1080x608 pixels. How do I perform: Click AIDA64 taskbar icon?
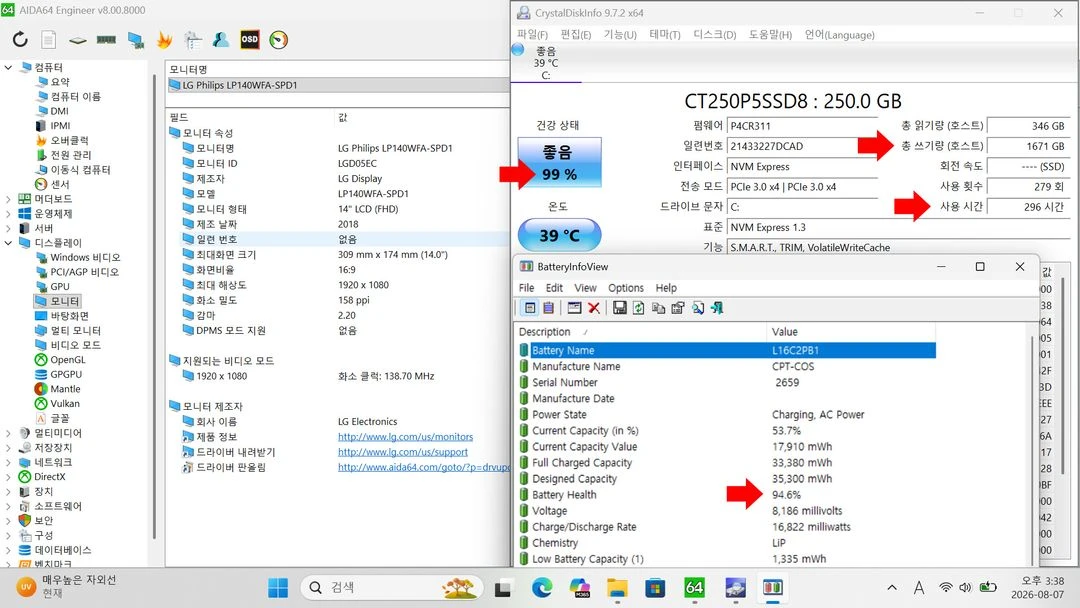[694, 587]
